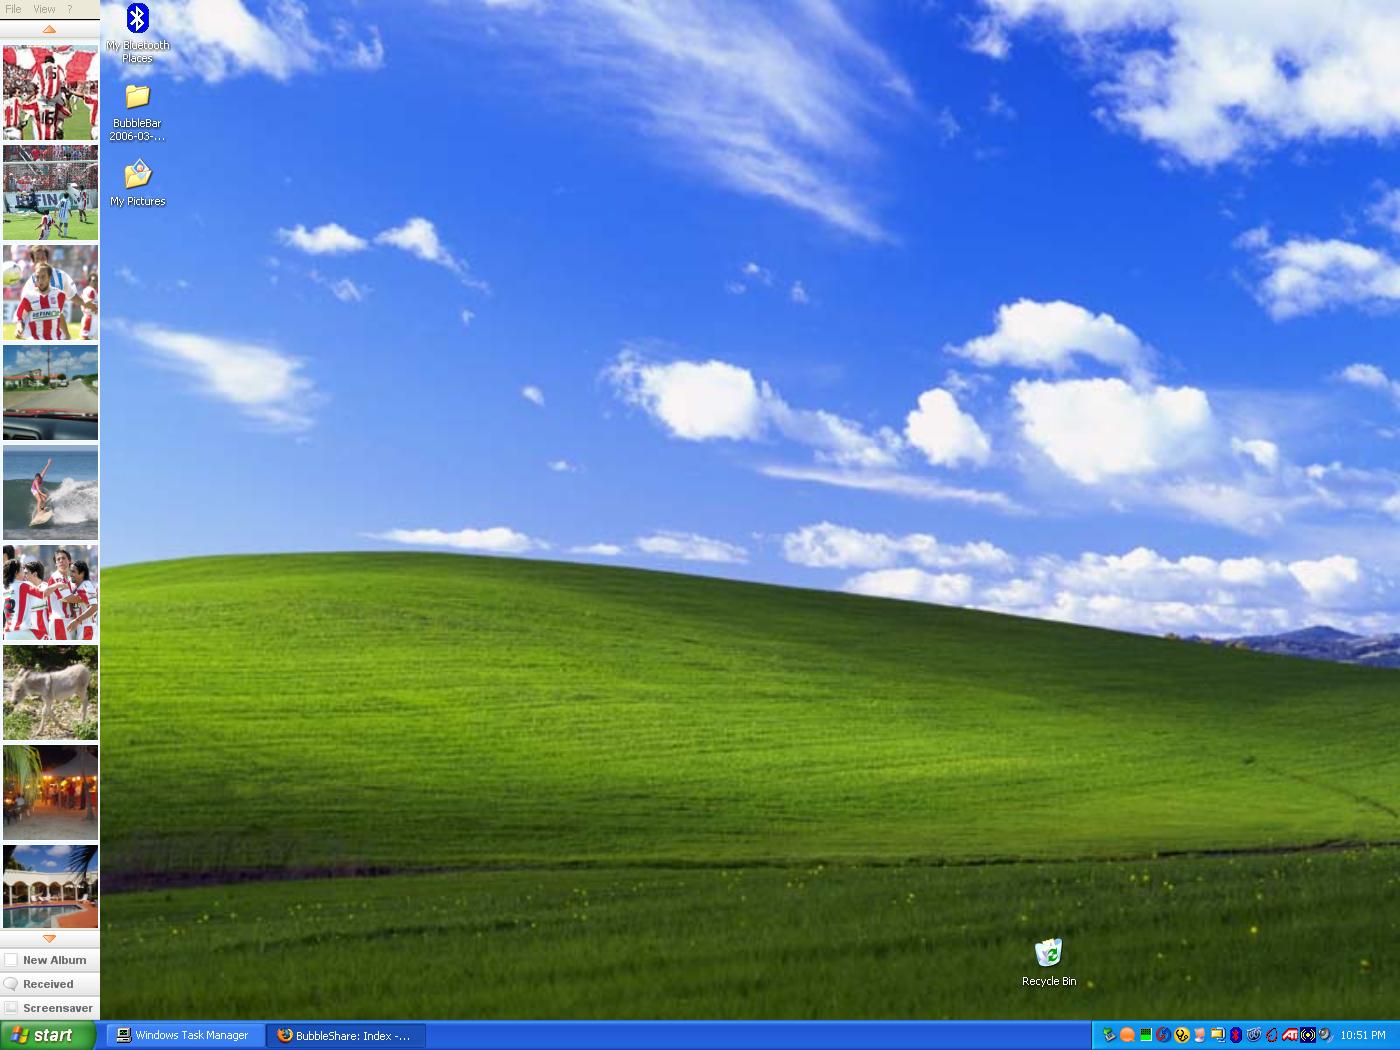Switch to Windows Task Manager taskbar button
The width and height of the screenshot is (1400, 1050).
pyautogui.click(x=186, y=1036)
